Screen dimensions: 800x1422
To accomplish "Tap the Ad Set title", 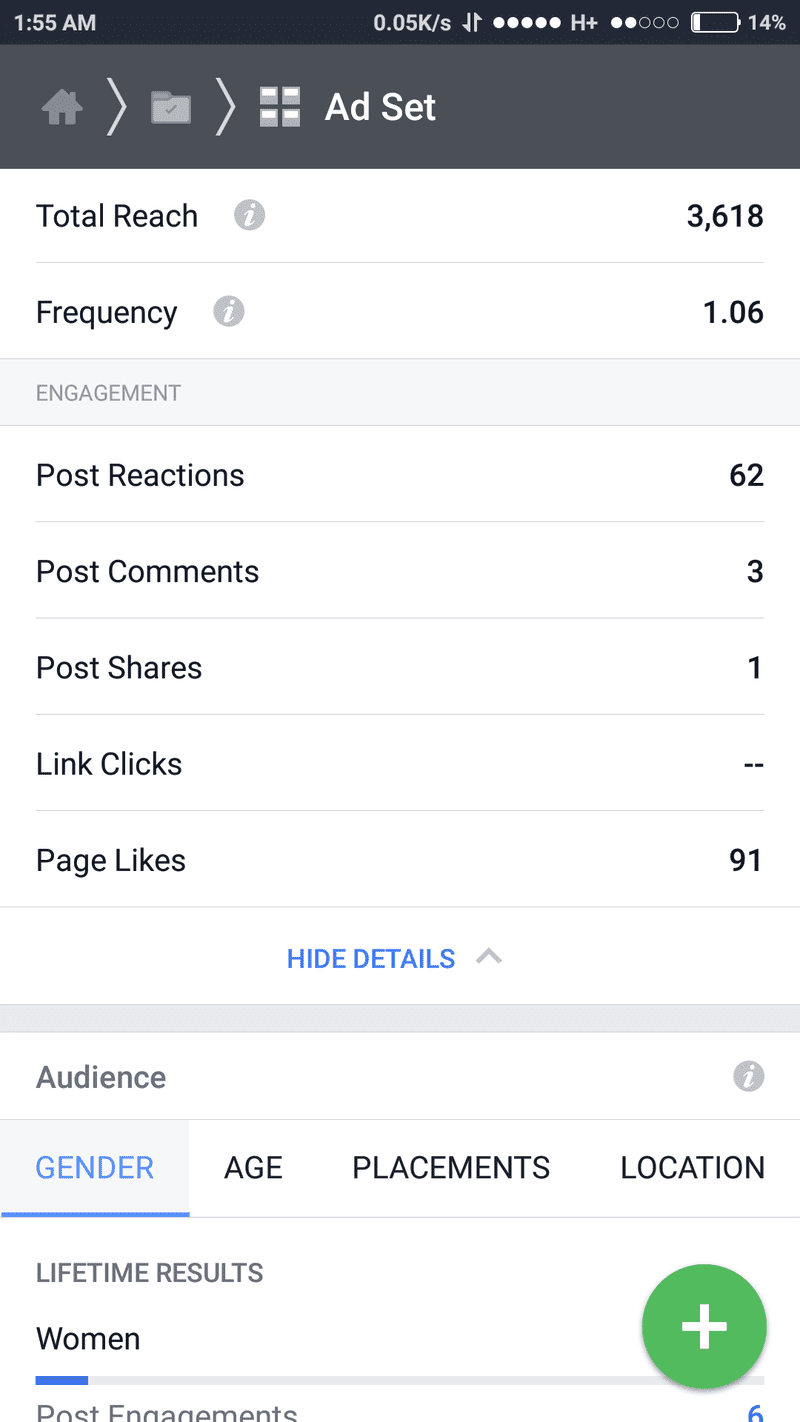I will tap(380, 107).
